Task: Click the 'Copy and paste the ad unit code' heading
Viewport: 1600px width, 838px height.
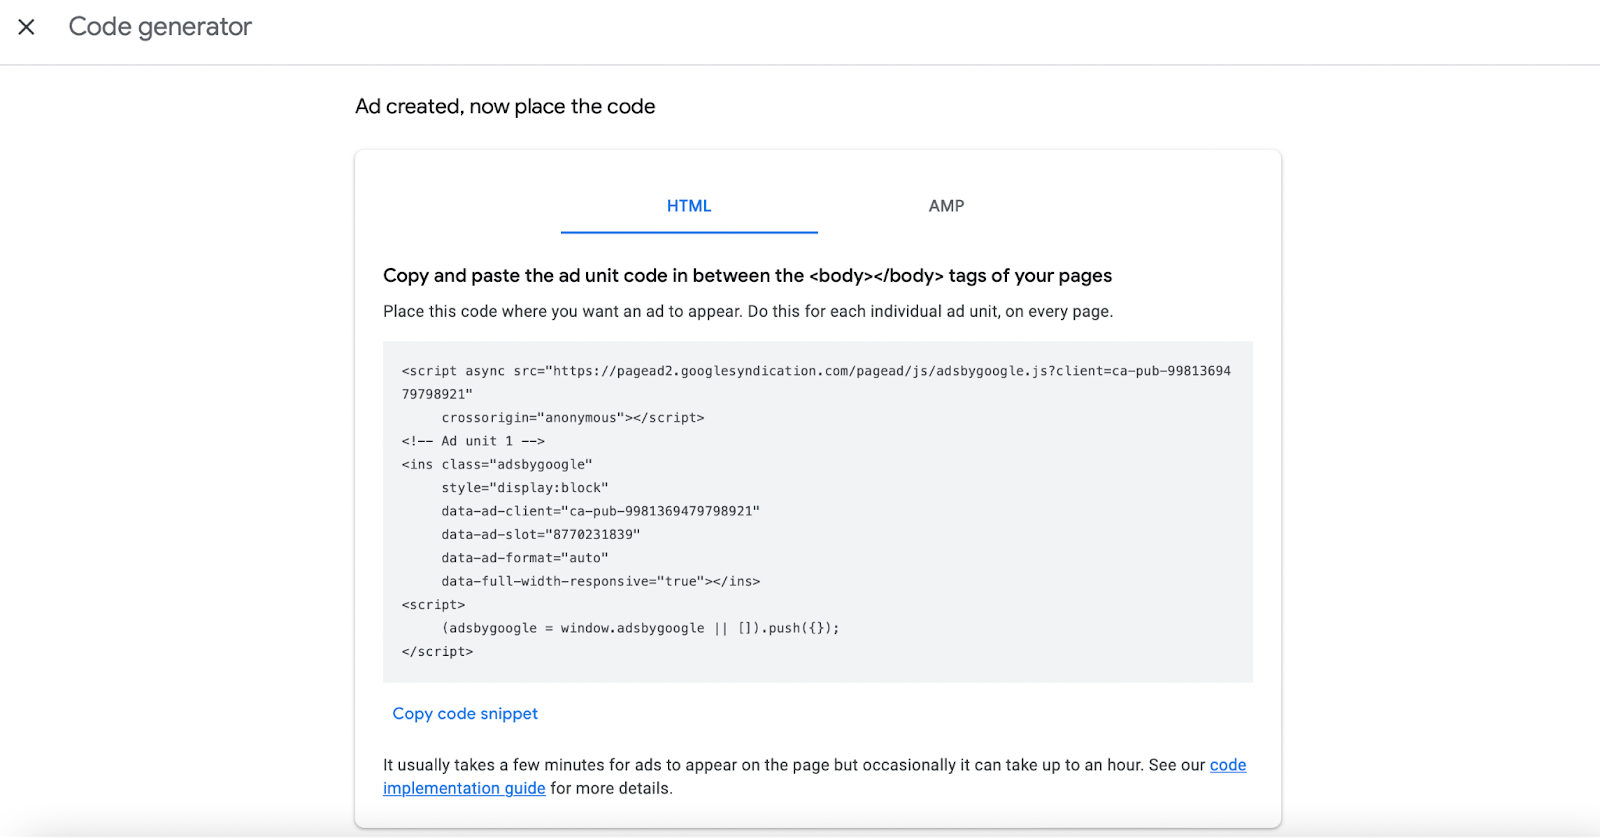Action: (x=747, y=276)
